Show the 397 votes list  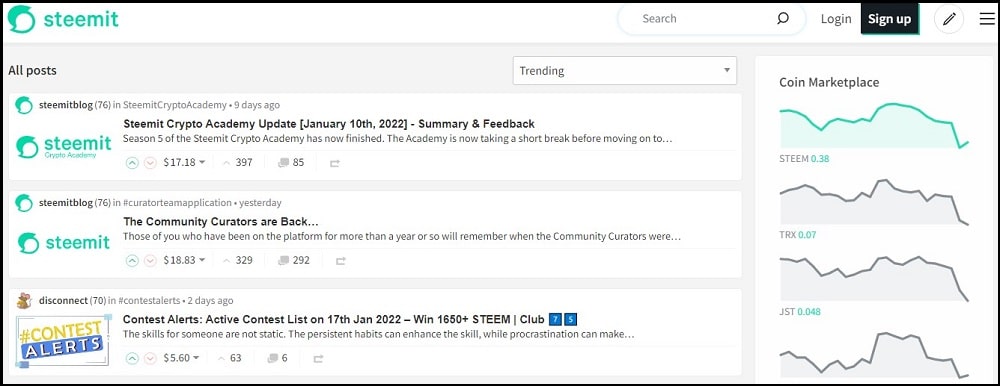coord(237,163)
